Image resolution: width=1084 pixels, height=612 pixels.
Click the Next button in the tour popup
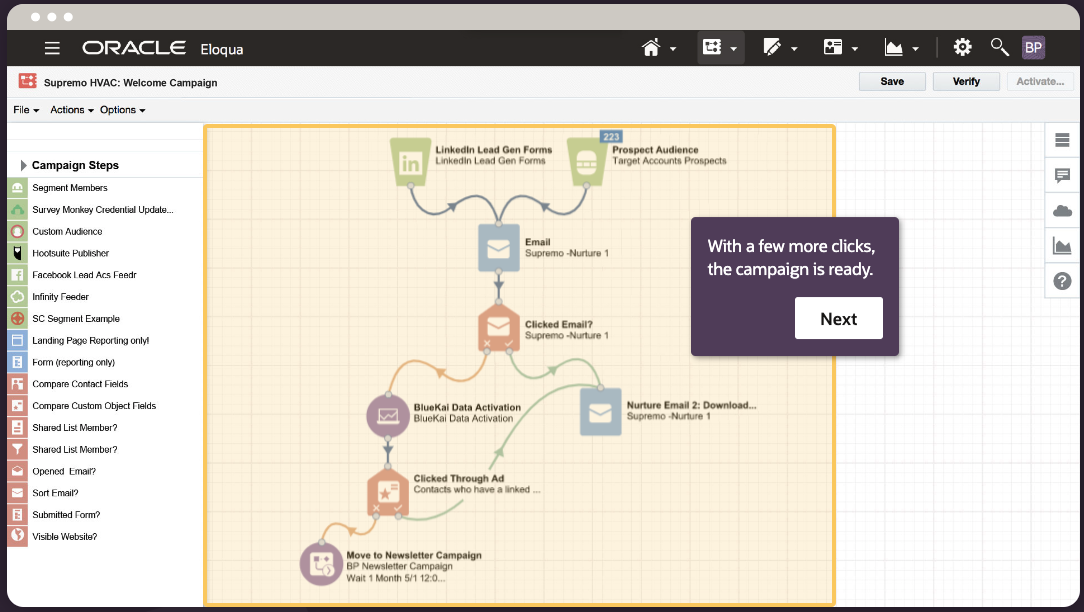click(838, 319)
